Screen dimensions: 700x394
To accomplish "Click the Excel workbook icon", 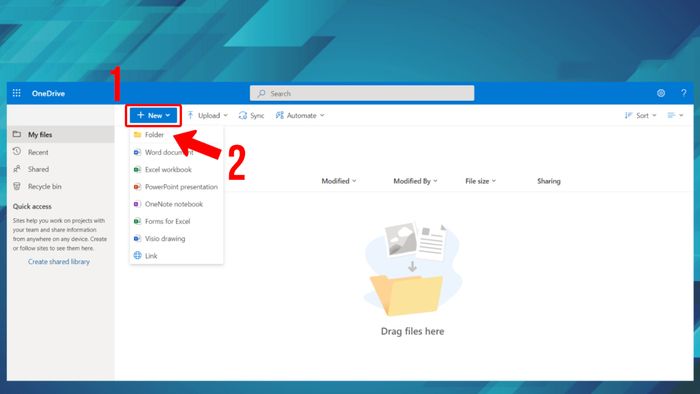I will [x=138, y=170].
